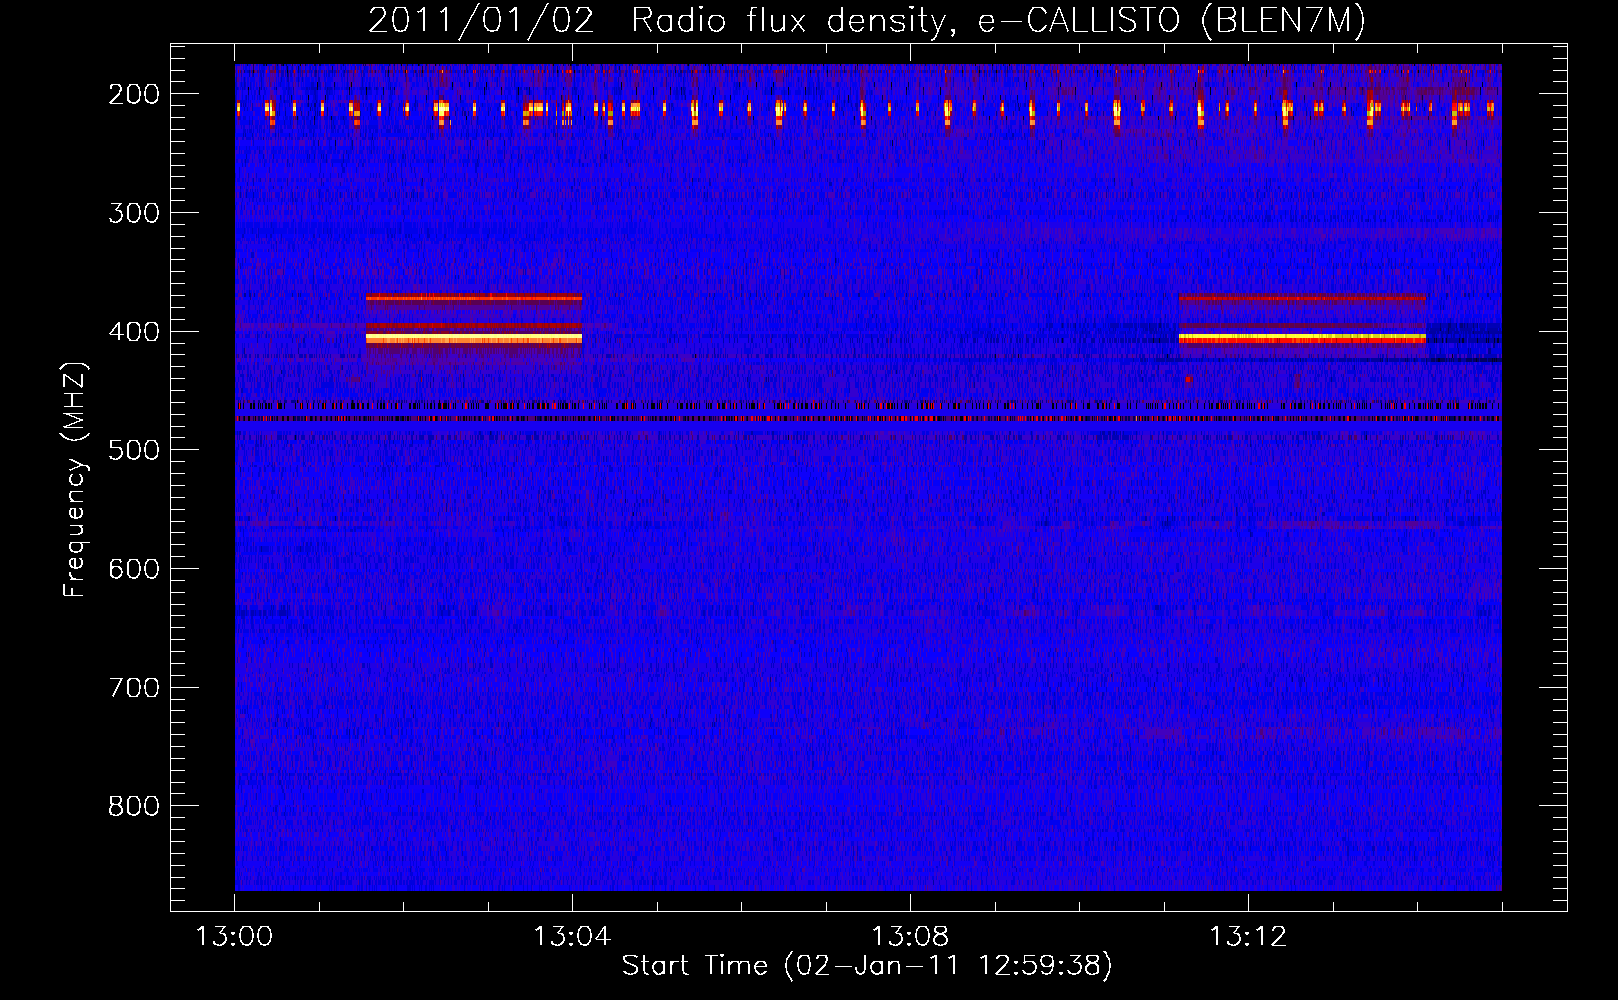Click the 500 frequency tick label
Screen dimensions: 1618x1000
click(x=134, y=450)
